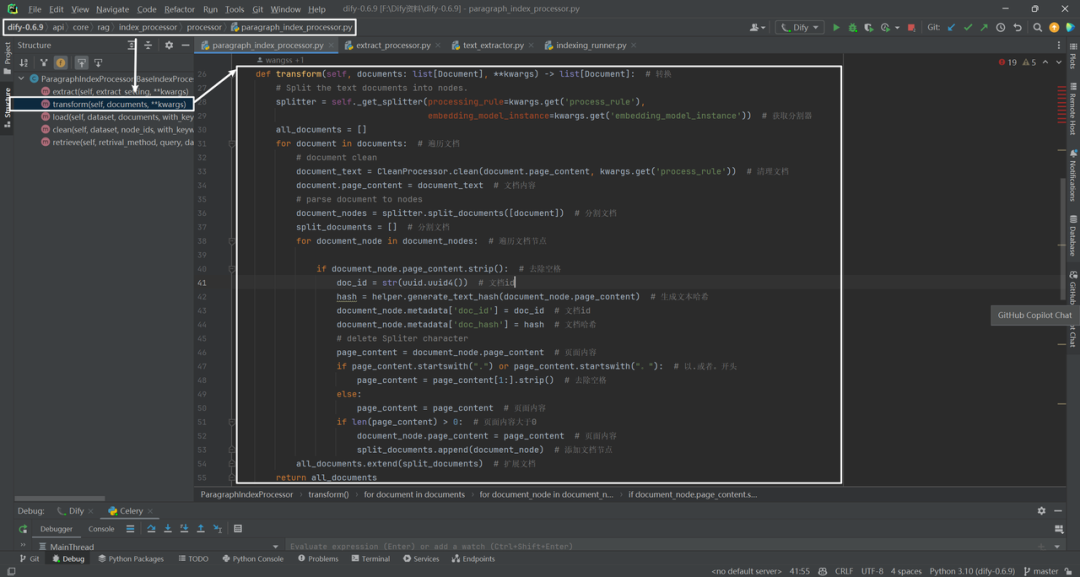Click the master git branch widget
Viewport: 1080px width, 577px height.
click(1041, 571)
